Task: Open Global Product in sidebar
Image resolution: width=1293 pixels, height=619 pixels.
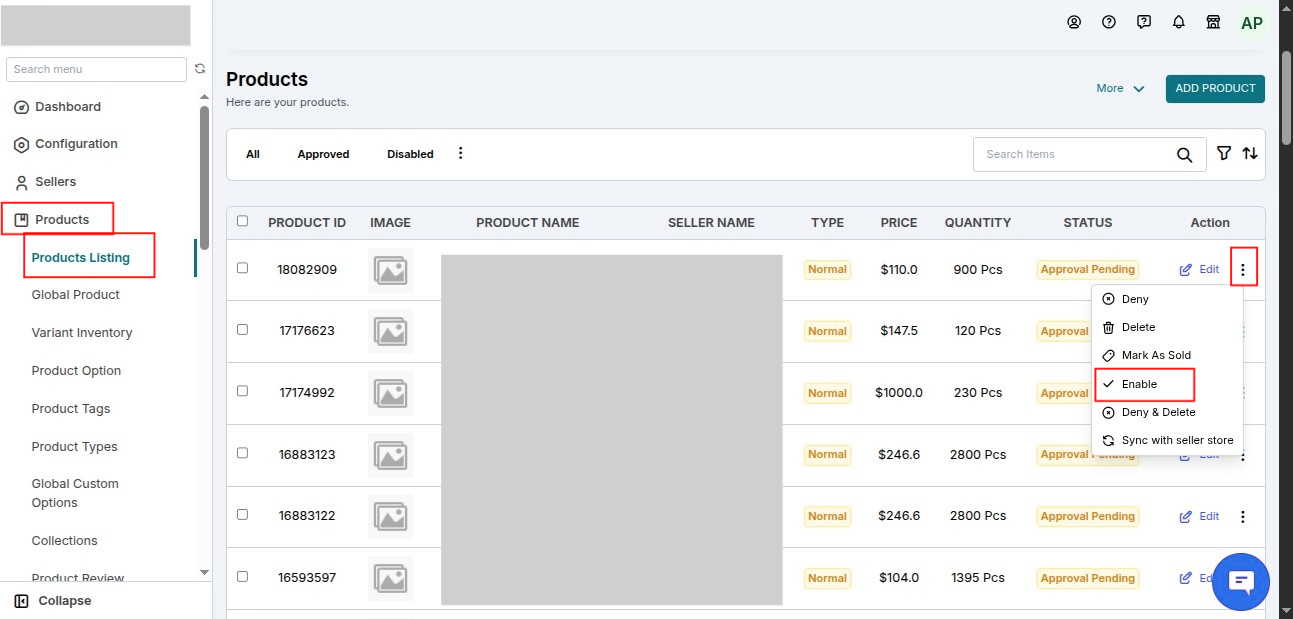Action: click(x=76, y=295)
